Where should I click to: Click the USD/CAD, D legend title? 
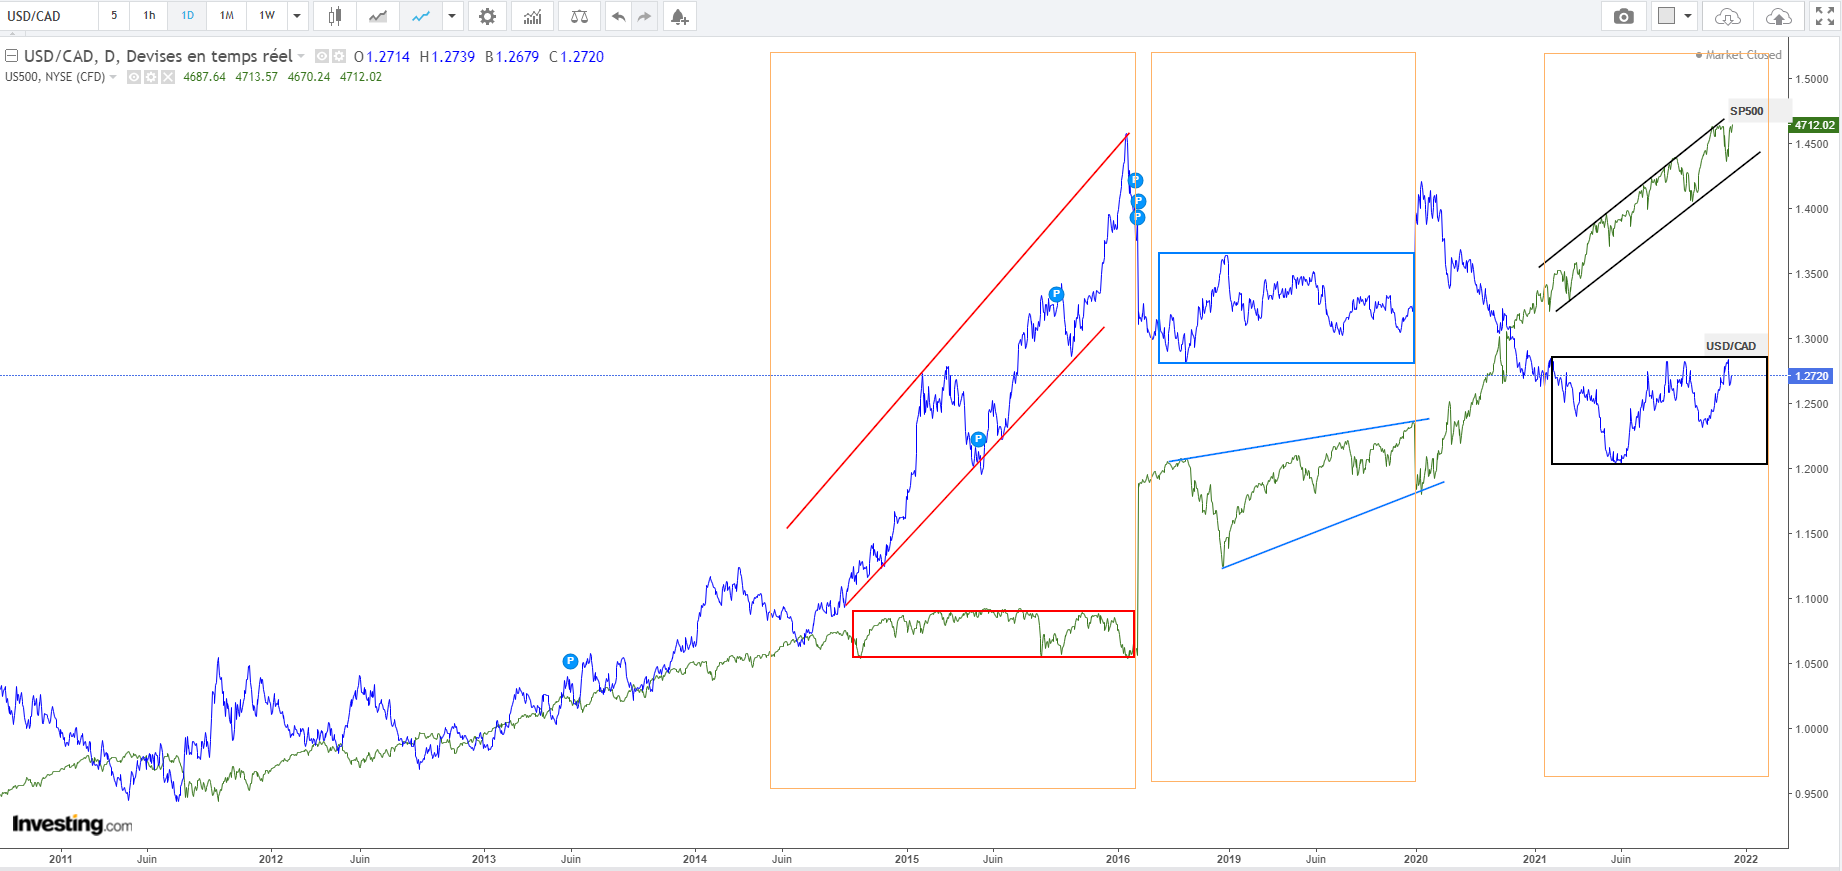tap(158, 57)
